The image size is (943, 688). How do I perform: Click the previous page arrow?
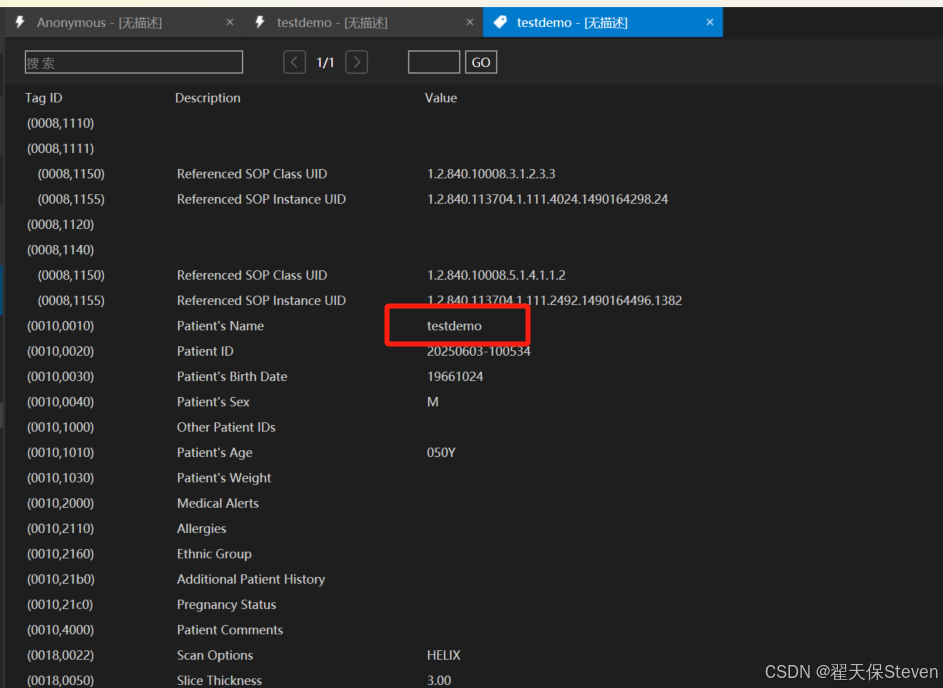pos(294,61)
